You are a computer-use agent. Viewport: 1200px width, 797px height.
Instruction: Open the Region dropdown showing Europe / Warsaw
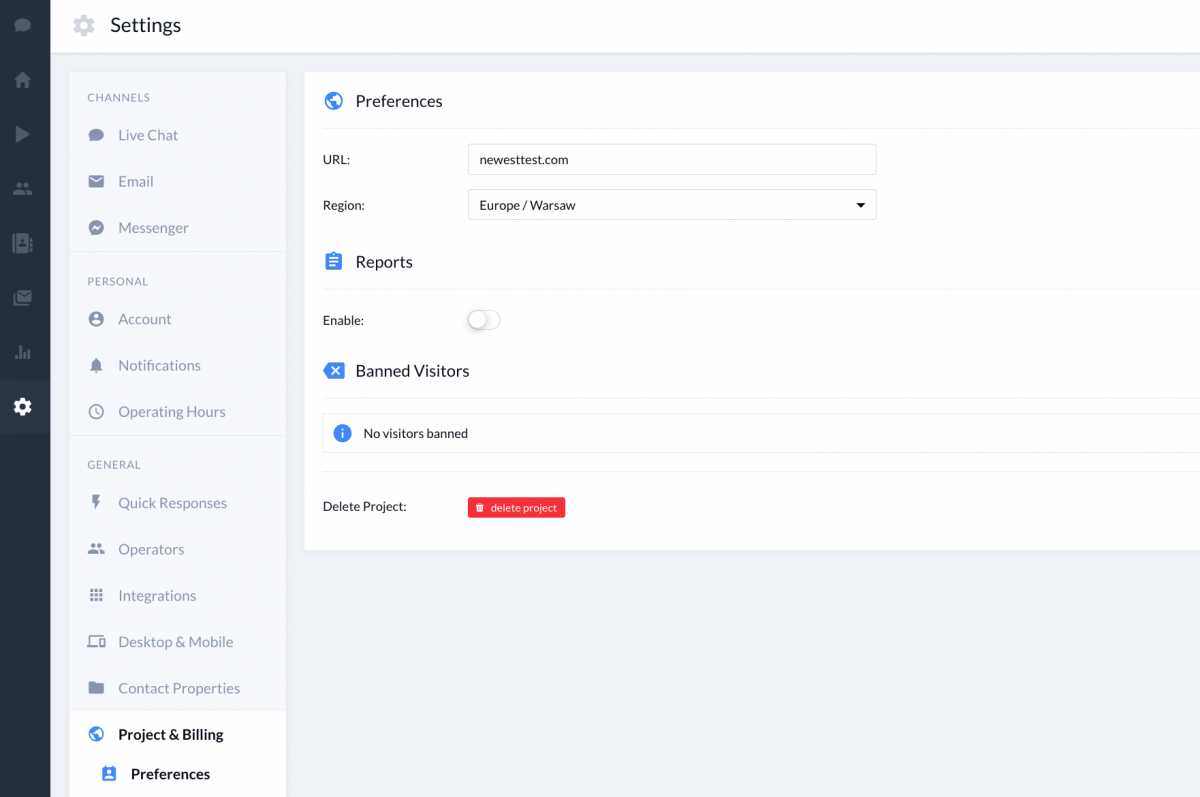click(672, 205)
